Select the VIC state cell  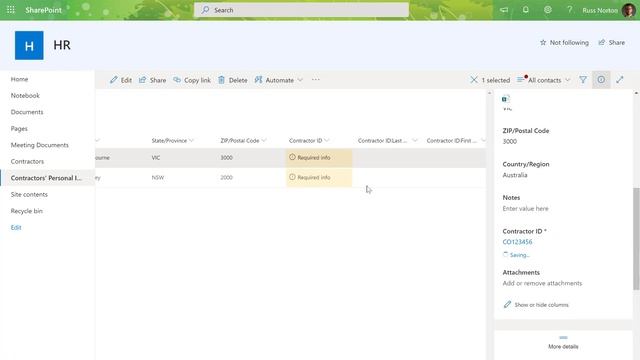156,158
